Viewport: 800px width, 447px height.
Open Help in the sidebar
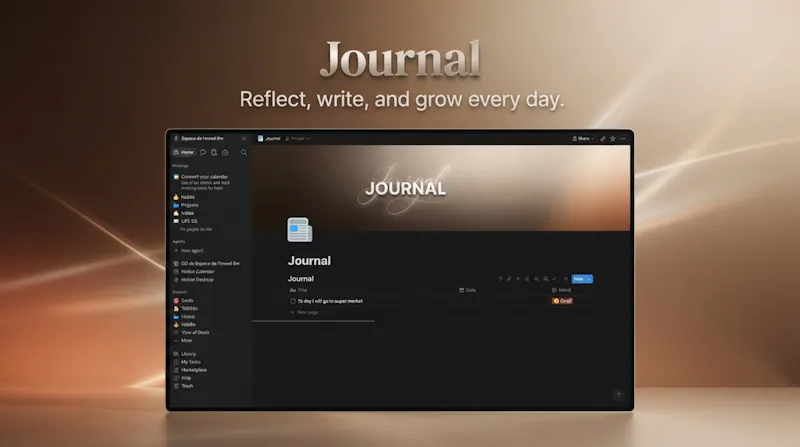tap(183, 378)
